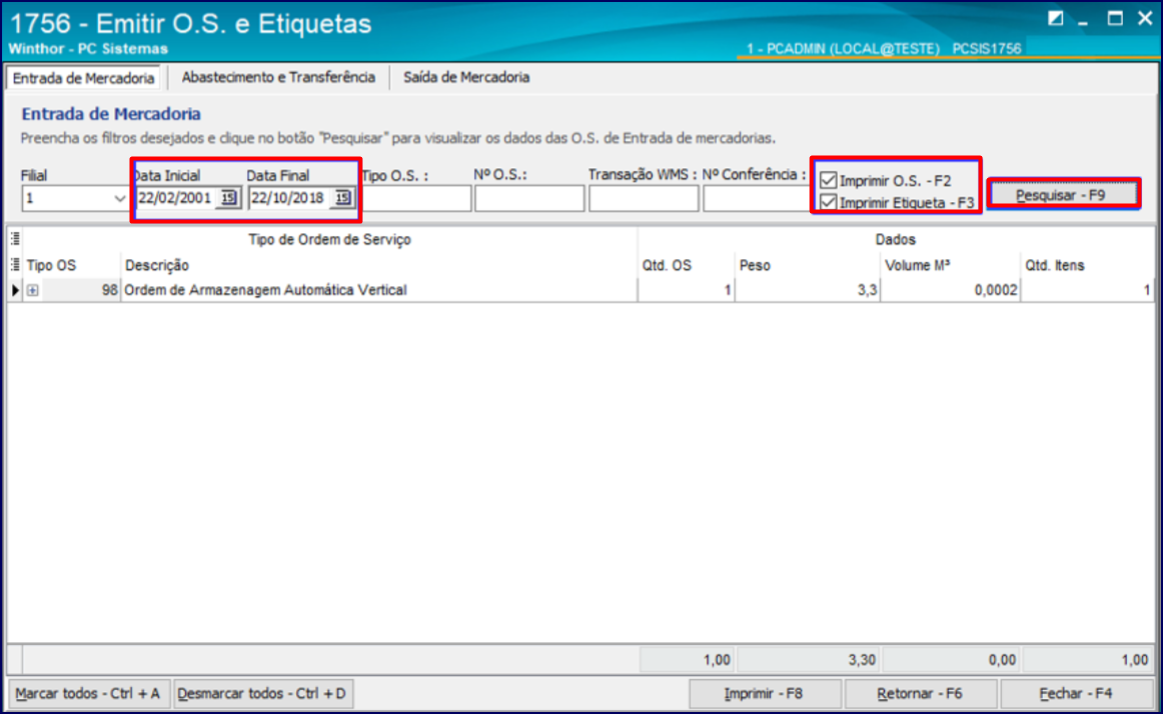Click Imprimir - F8 button

tap(765, 693)
